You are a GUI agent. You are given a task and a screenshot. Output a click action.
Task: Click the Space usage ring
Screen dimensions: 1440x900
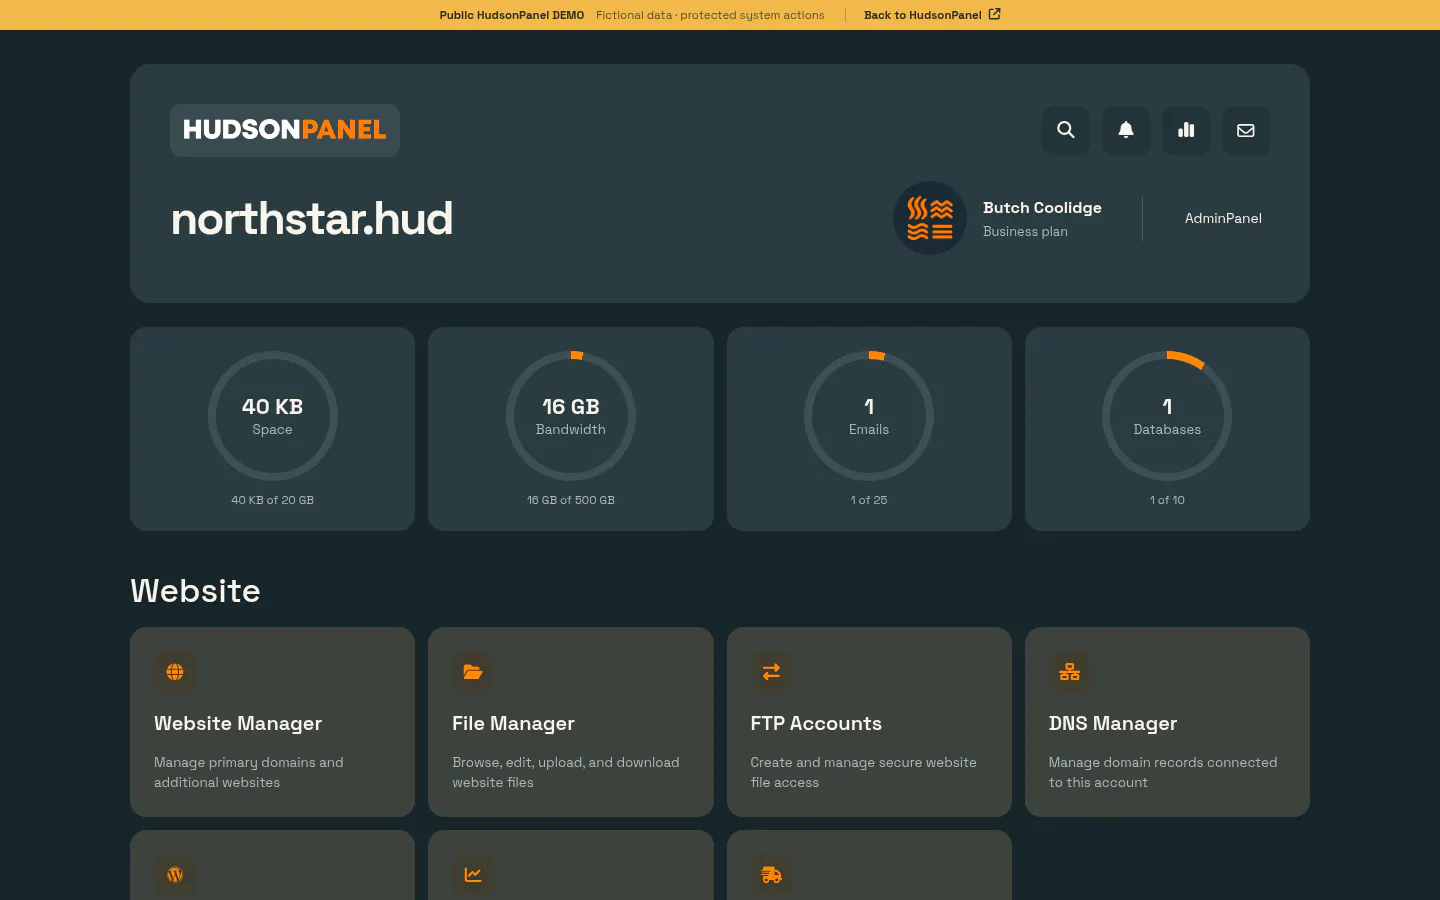[x=273, y=416]
